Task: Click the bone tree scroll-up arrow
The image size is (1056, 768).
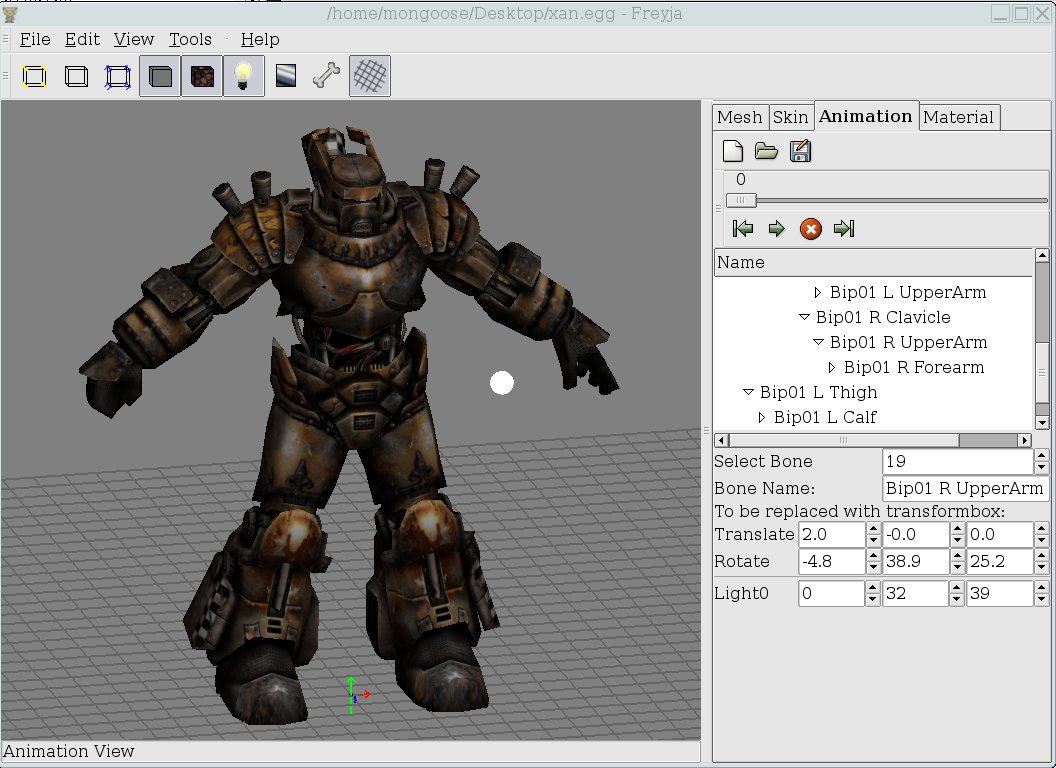Action: pos(1042,255)
